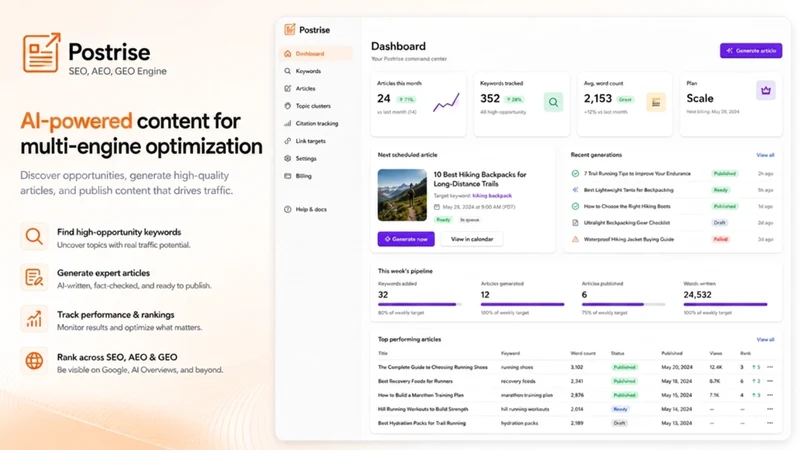The width and height of the screenshot is (800, 450).
Task: Click the marathon training plan keyword cell
Action: 527,395
